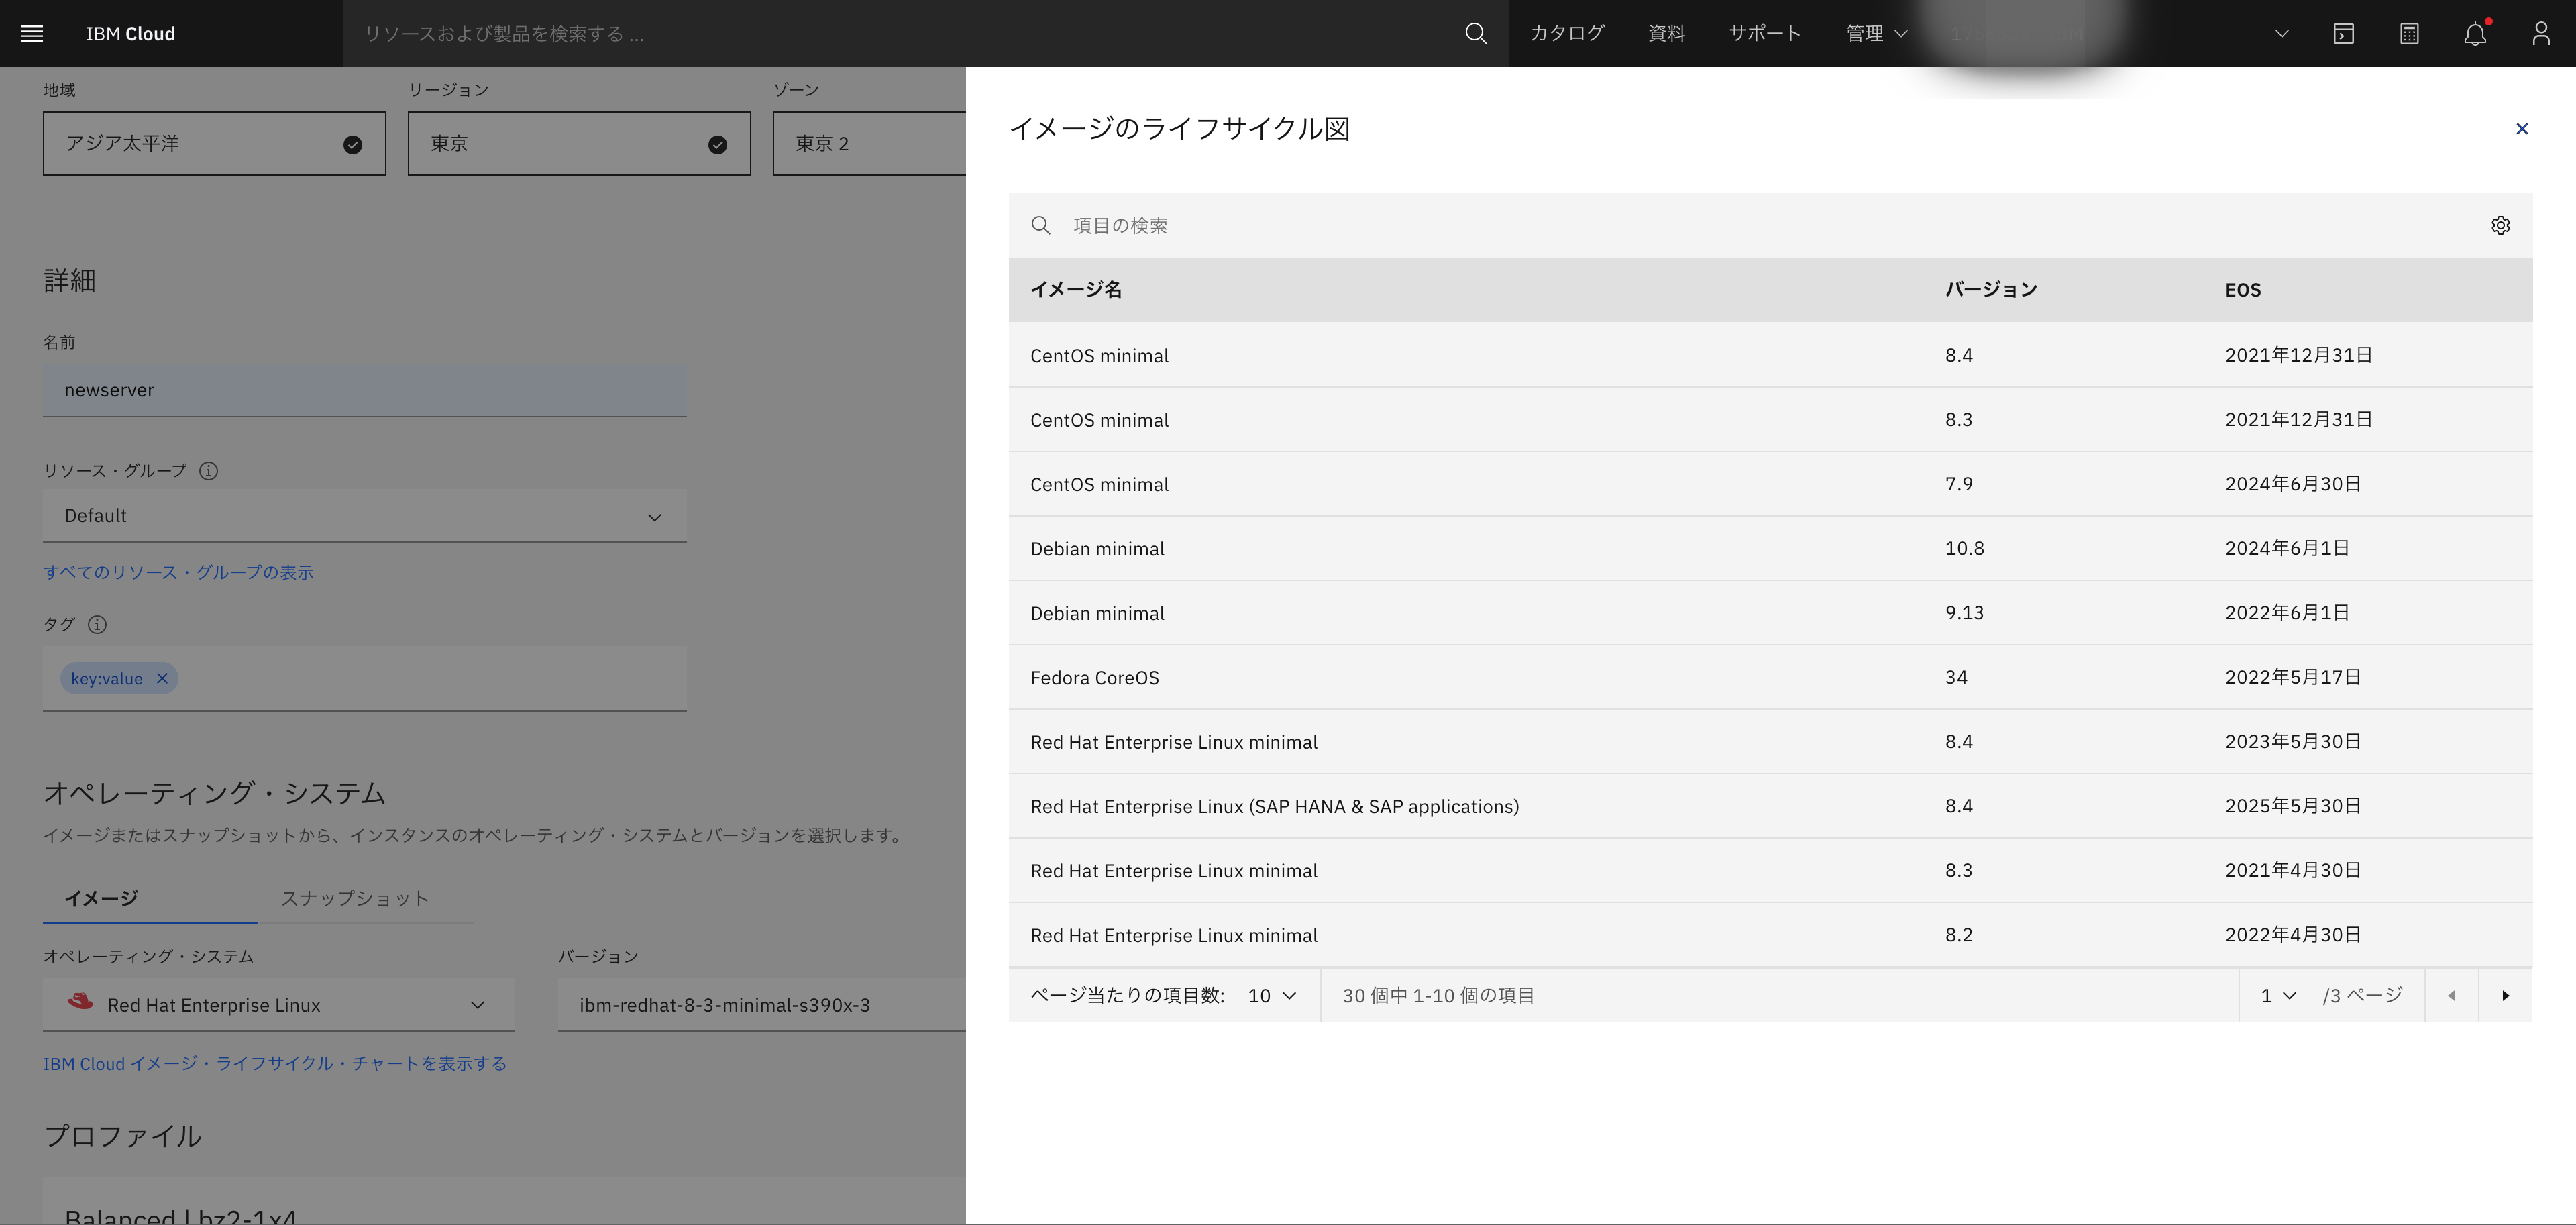
Task: Open table settings gear in lifecycle panel
Action: pos(2501,225)
